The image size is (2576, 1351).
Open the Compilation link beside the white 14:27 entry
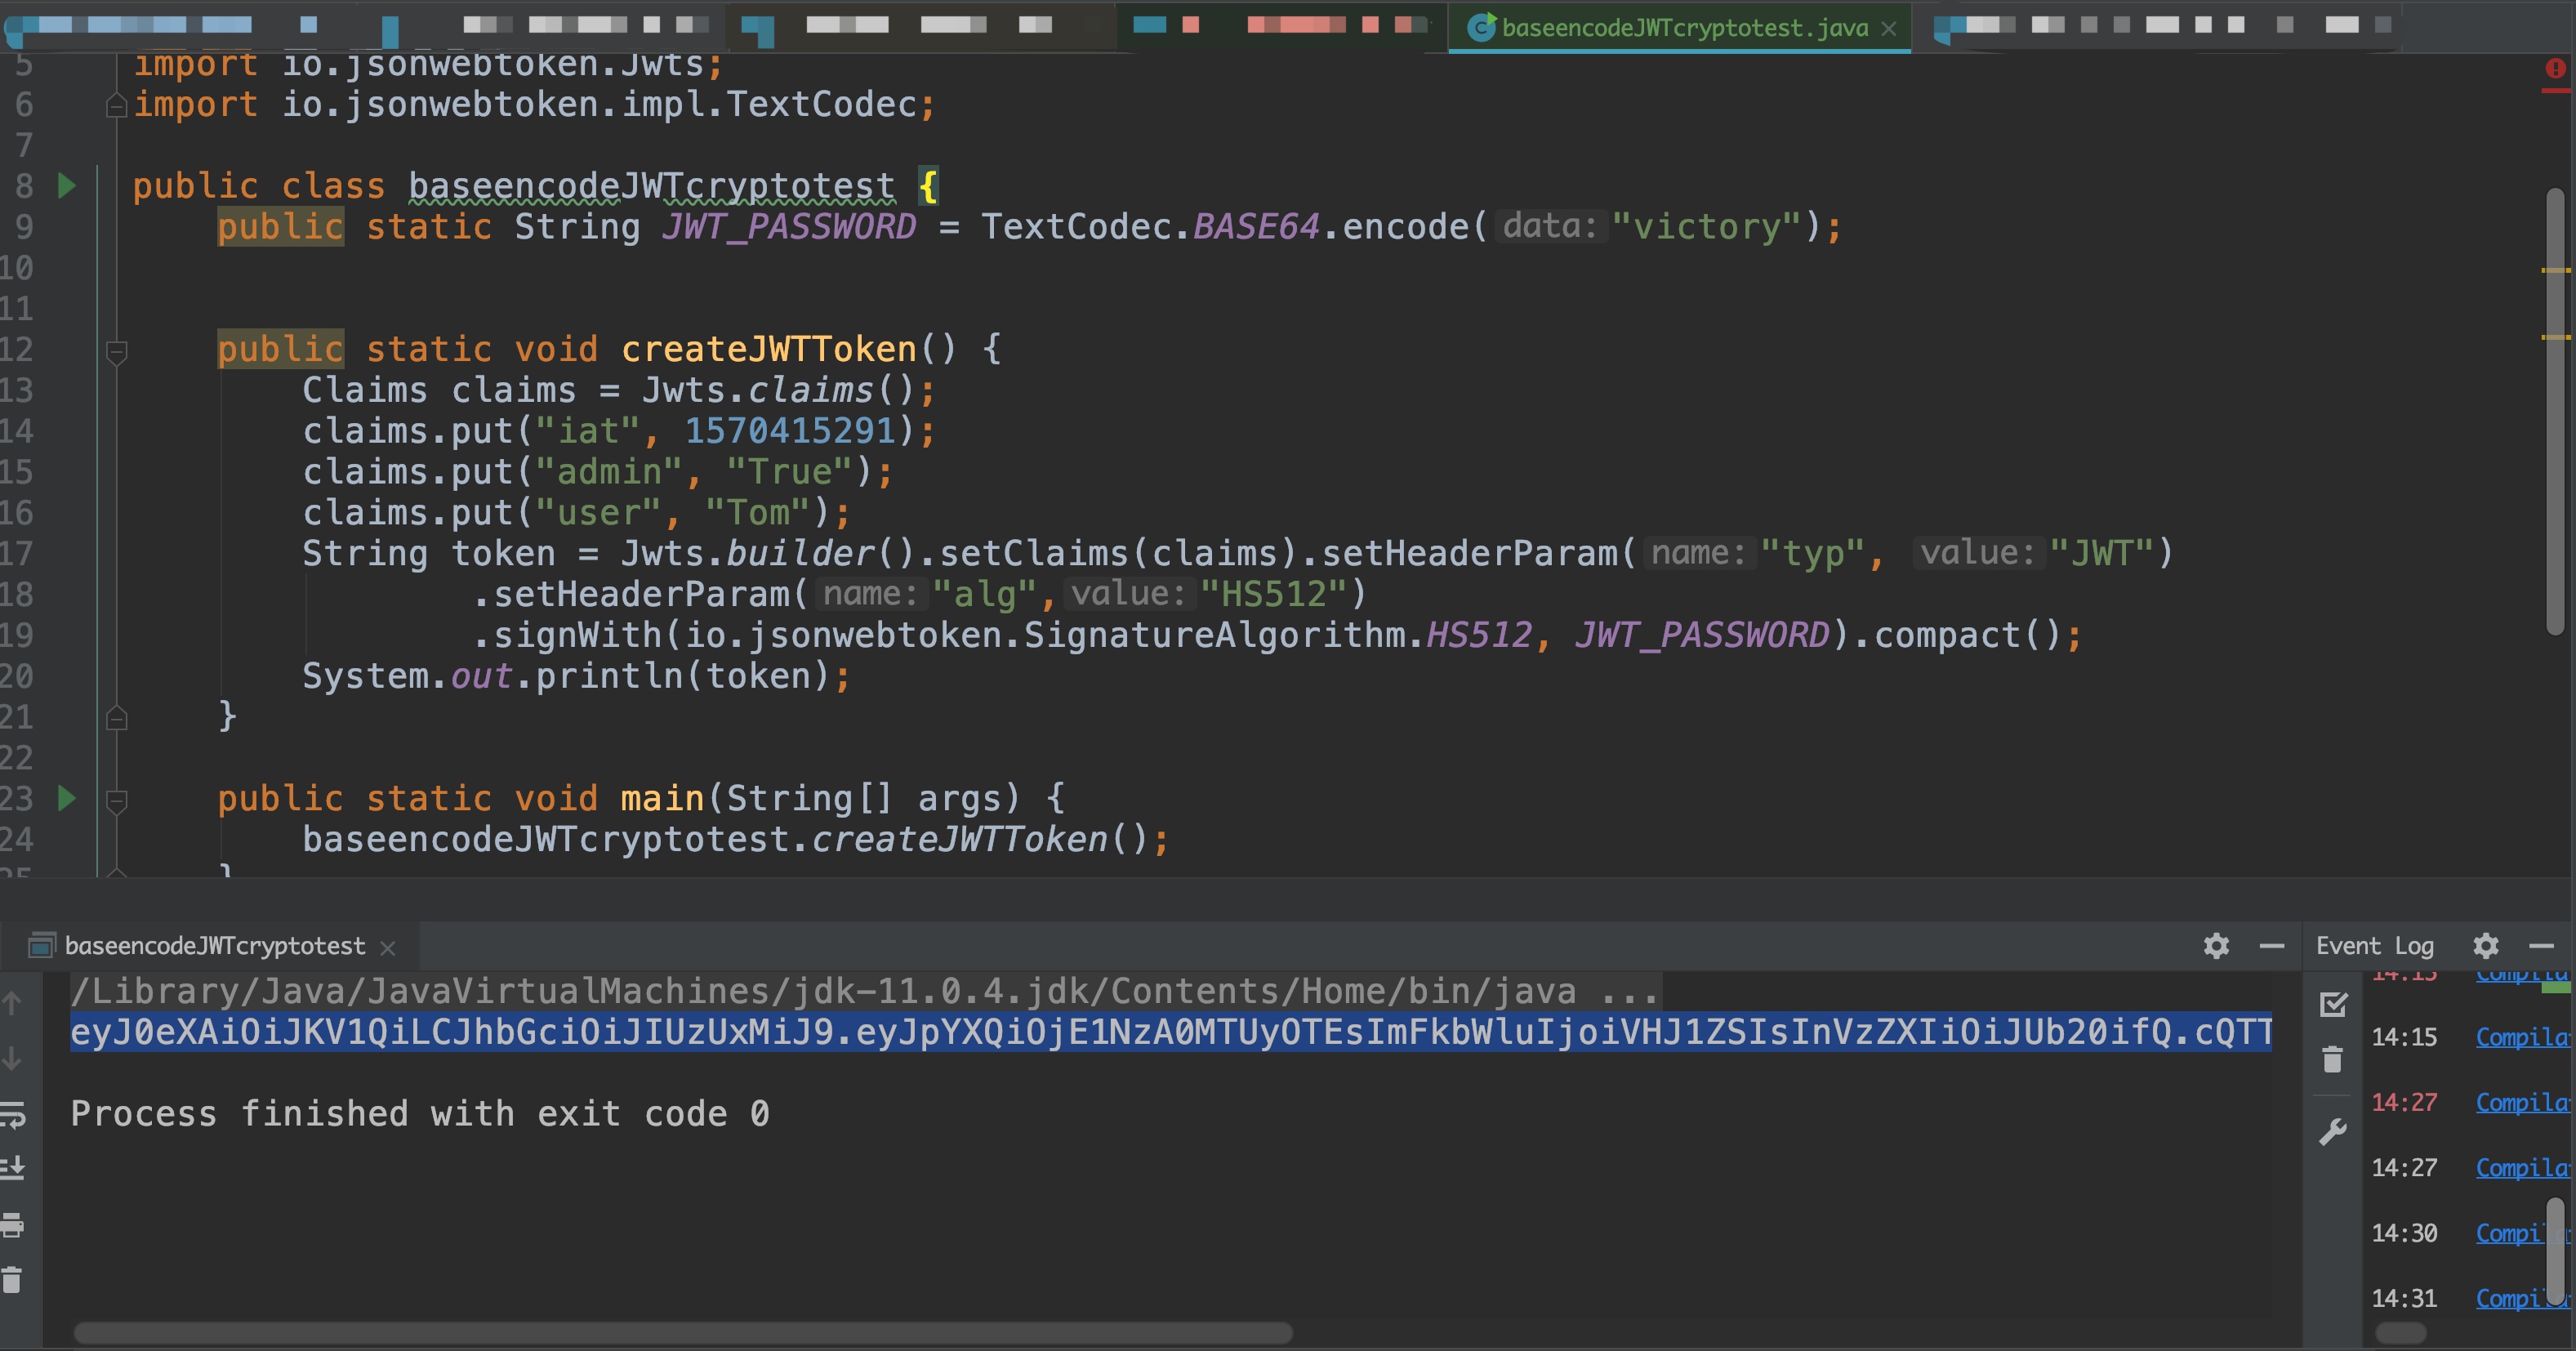[x=2522, y=1168]
